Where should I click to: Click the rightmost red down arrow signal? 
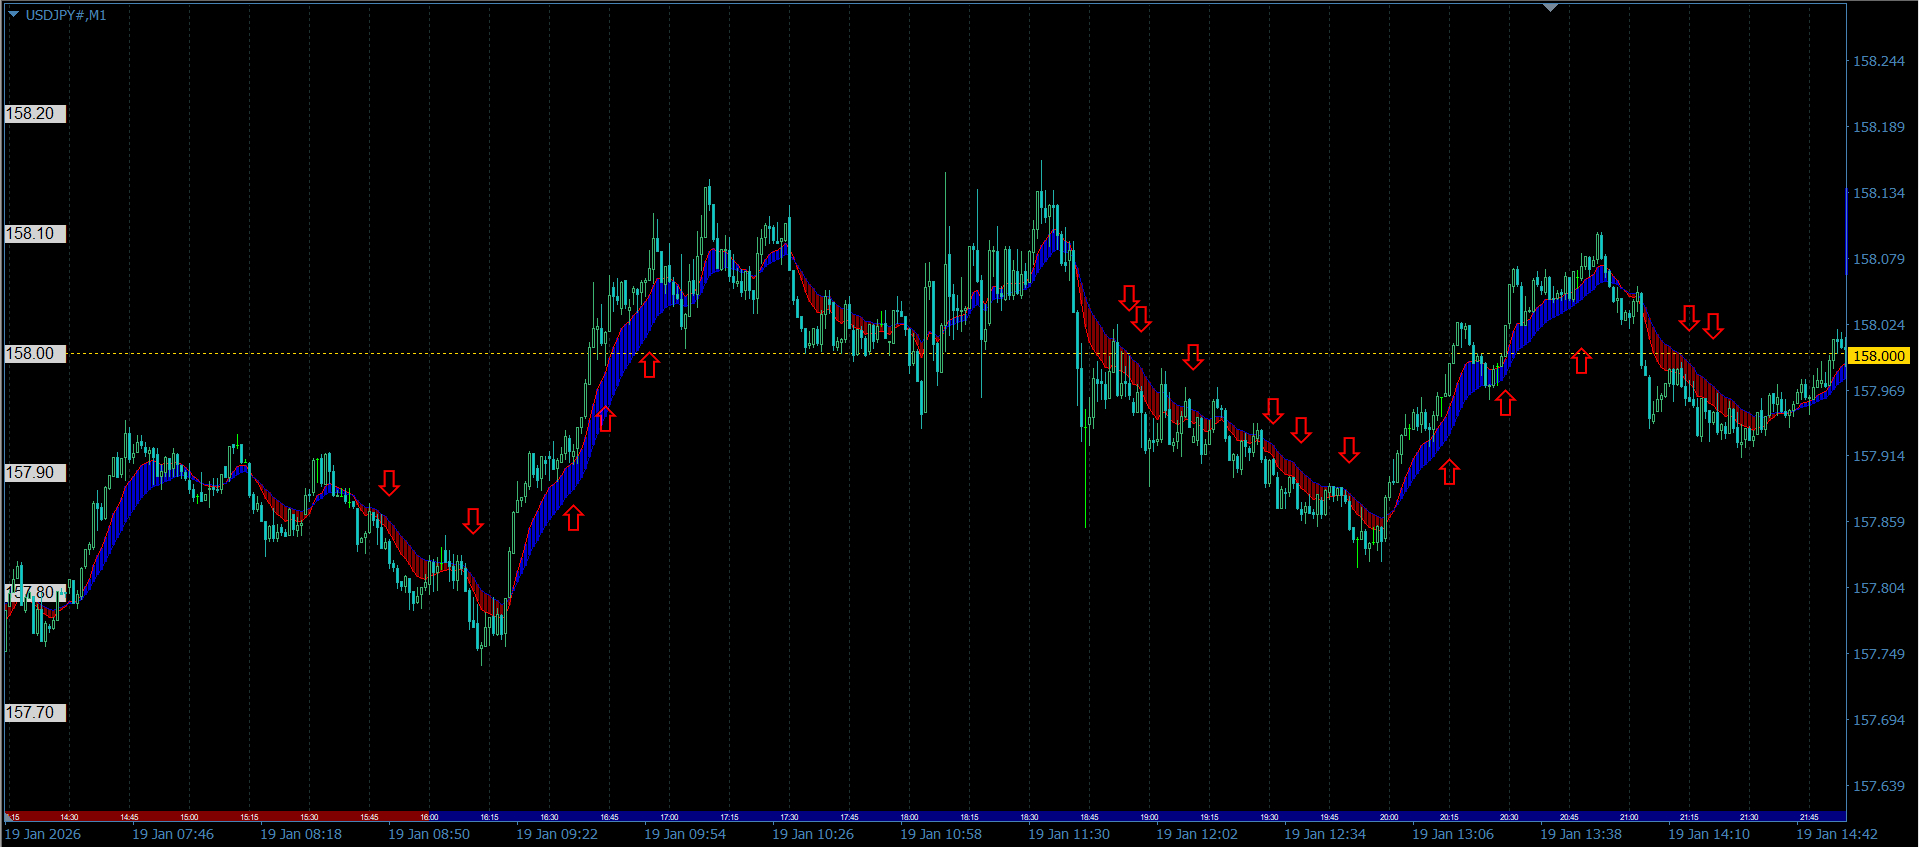pos(1713,326)
